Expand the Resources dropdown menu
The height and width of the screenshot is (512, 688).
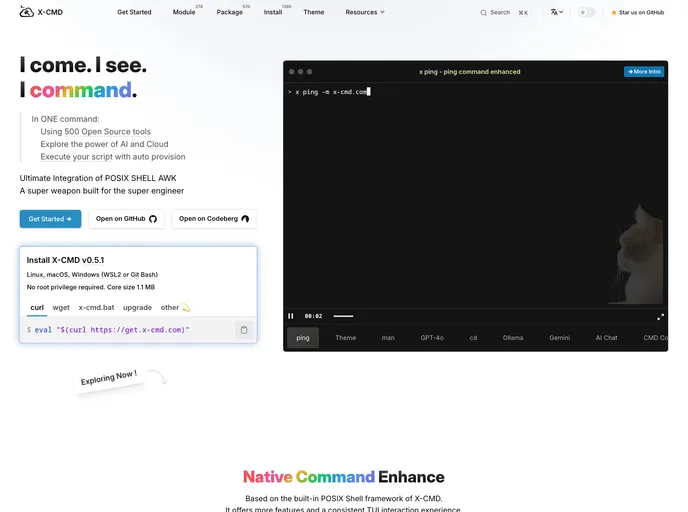pyautogui.click(x=365, y=12)
